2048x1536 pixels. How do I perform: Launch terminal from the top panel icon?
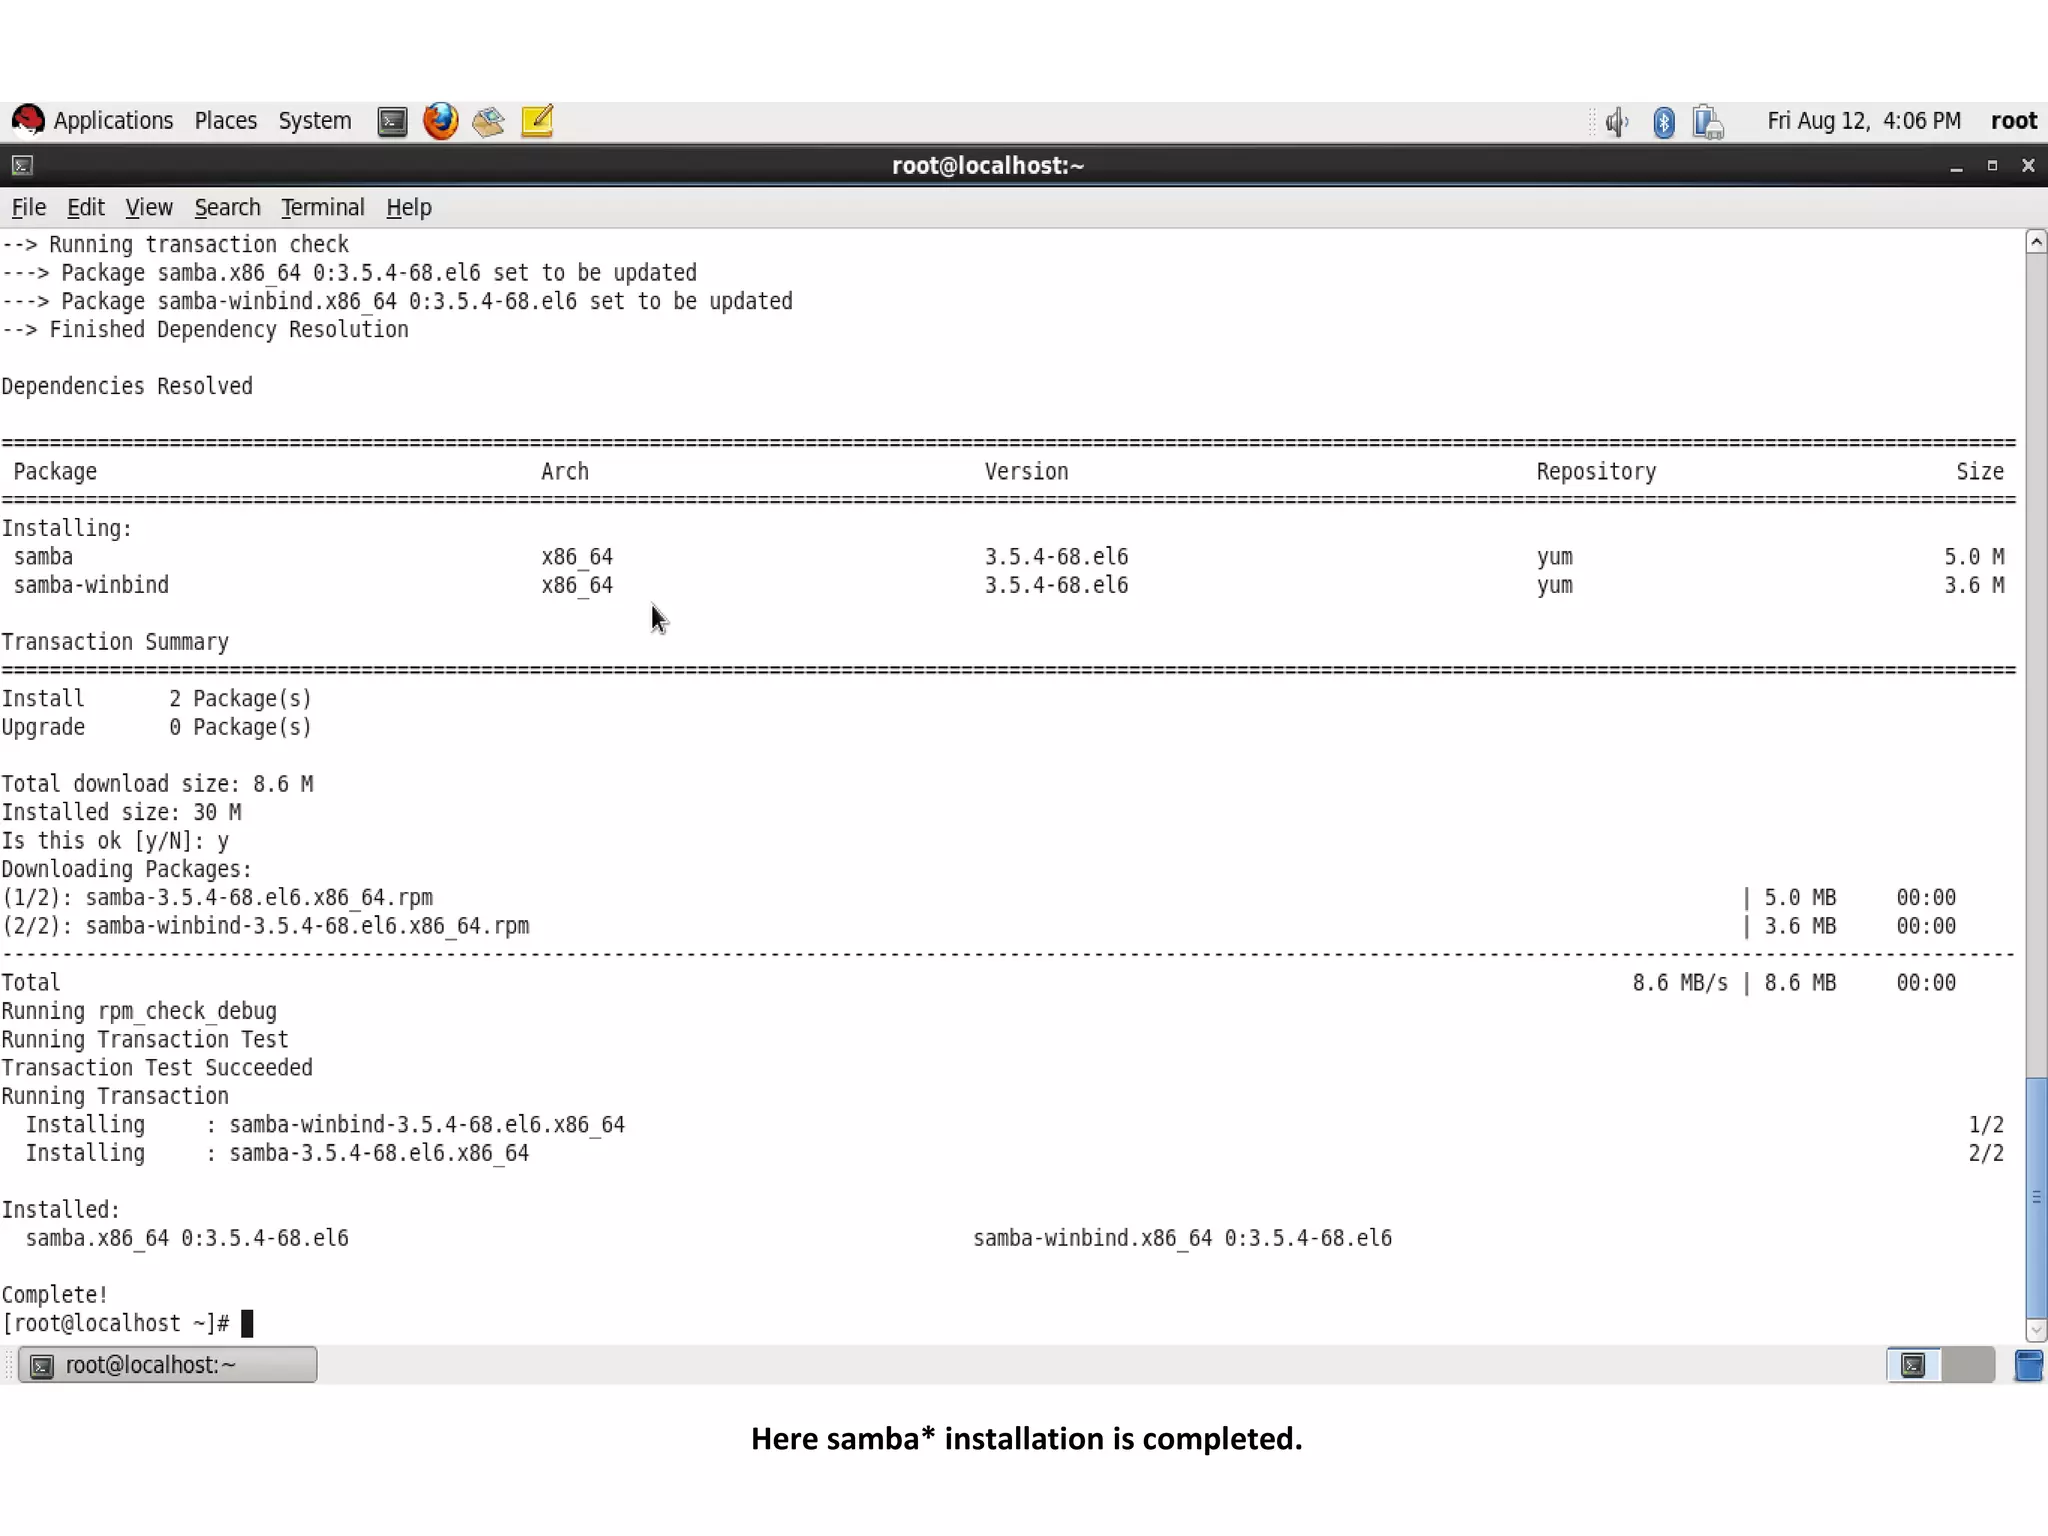[x=392, y=122]
